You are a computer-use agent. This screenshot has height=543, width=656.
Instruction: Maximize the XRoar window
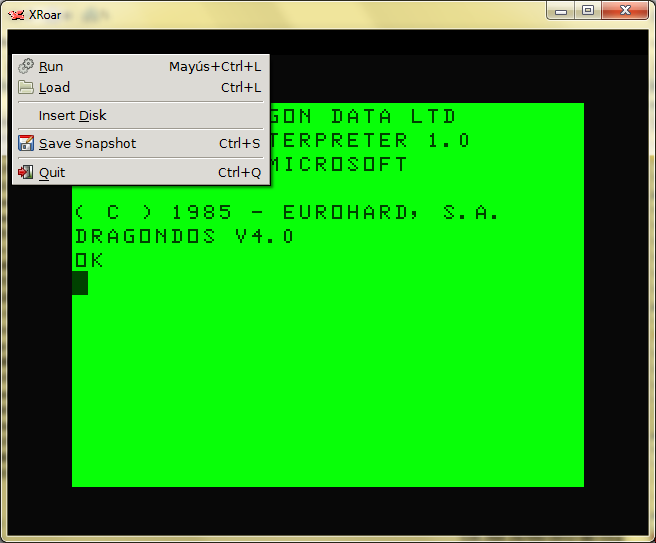587,10
